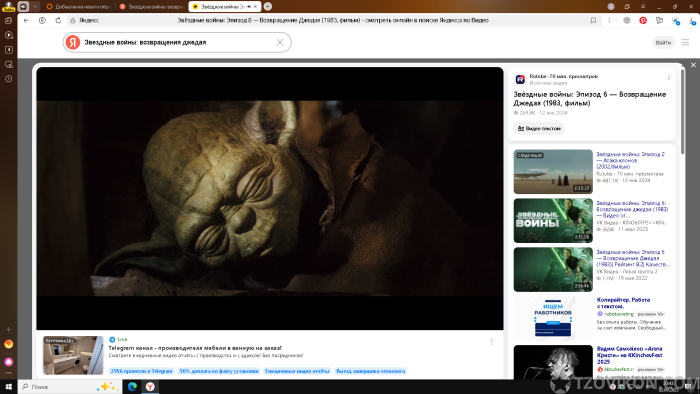Open the three-dot menu beside the address bar

(x=609, y=21)
